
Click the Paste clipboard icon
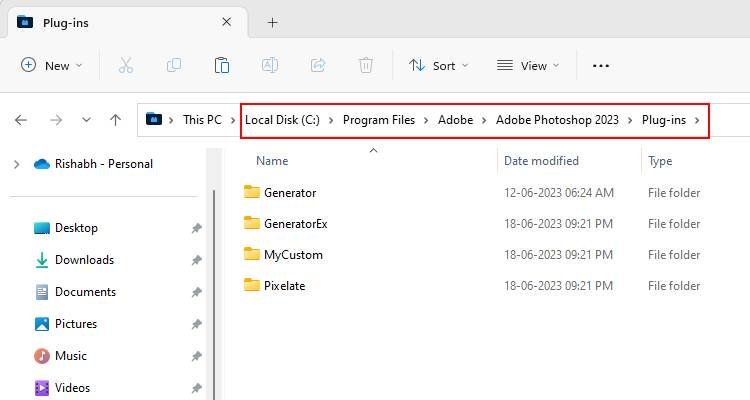point(222,65)
